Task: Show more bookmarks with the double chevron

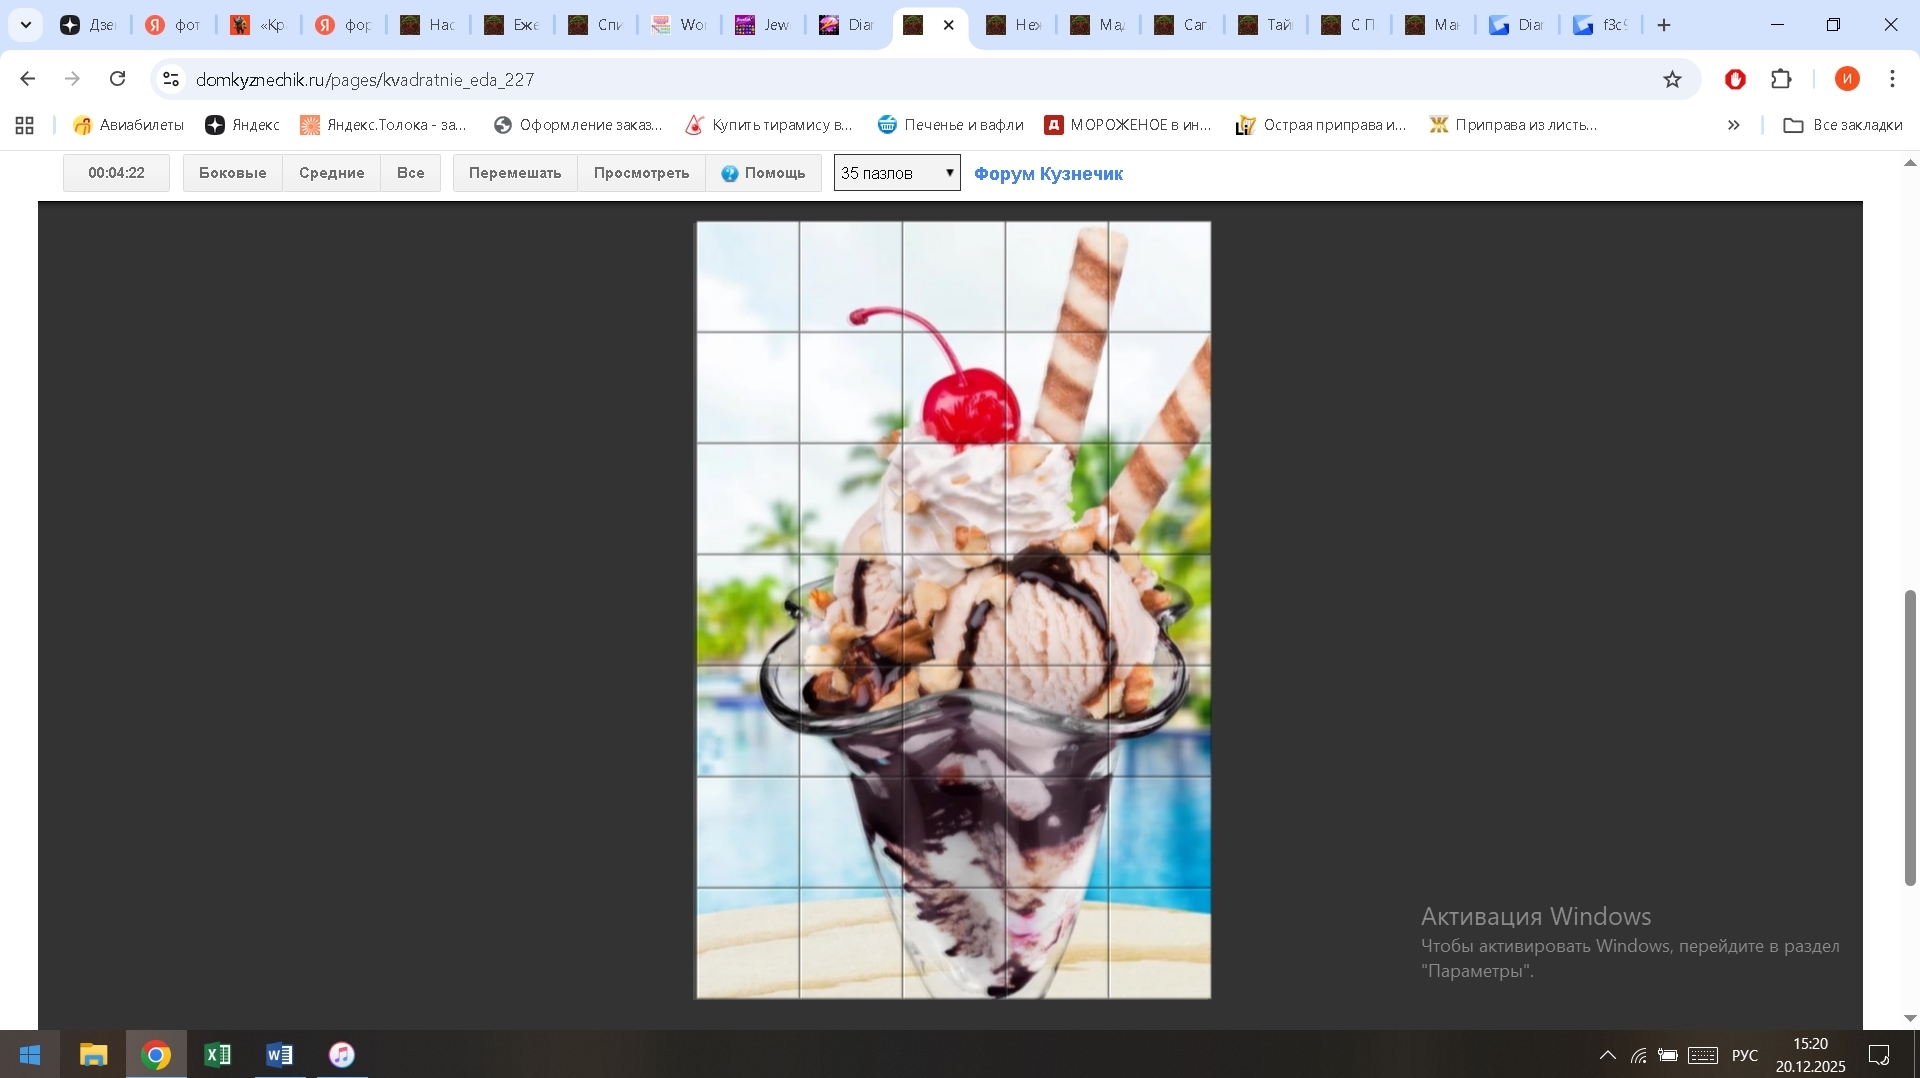Action: click(x=1734, y=125)
